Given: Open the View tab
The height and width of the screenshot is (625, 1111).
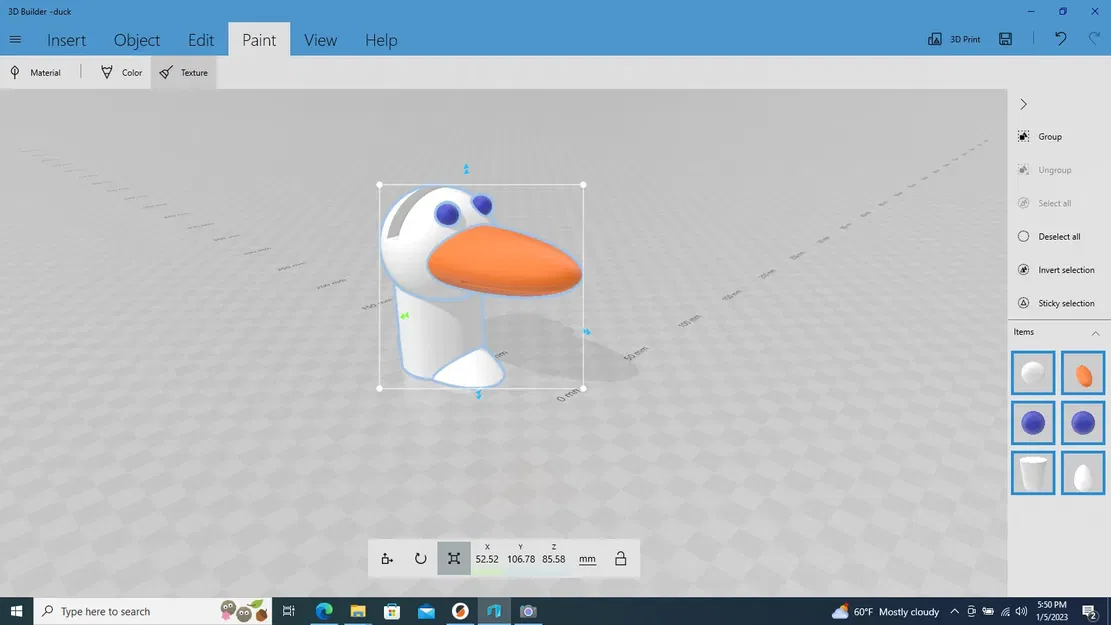Looking at the screenshot, I should coord(320,40).
